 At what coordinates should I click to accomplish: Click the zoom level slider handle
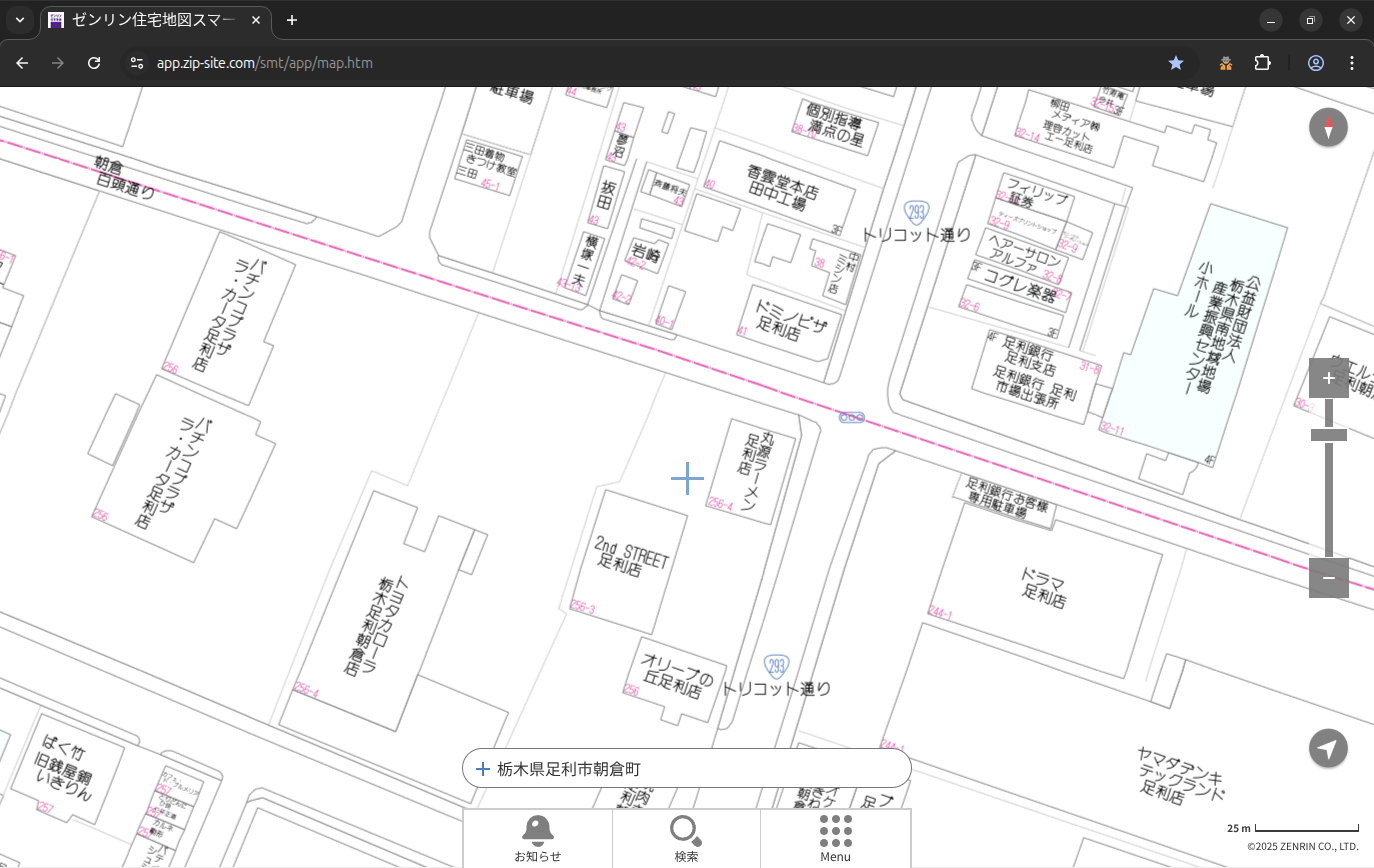coord(1328,435)
